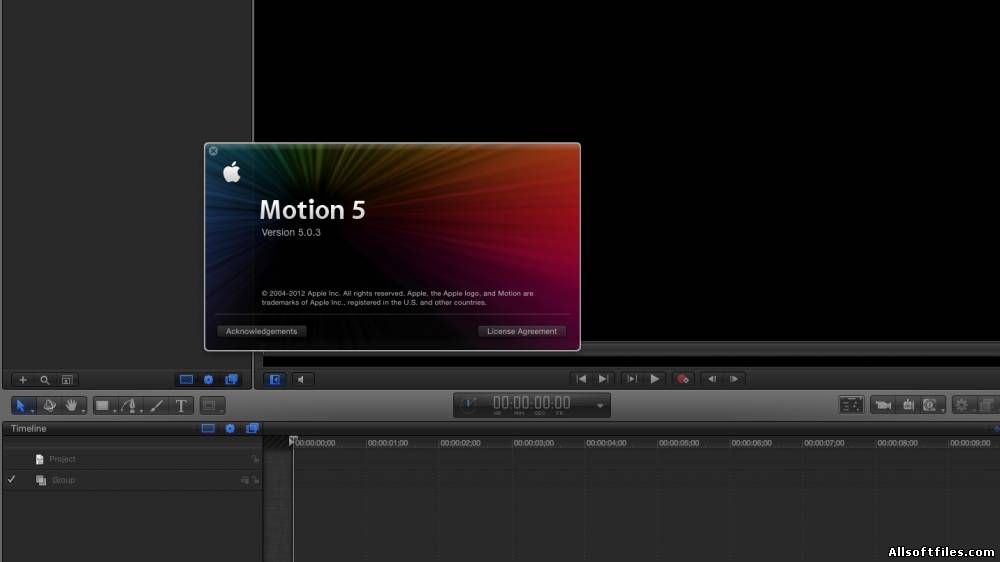Click the search magnifier icon
The image size is (1000, 562).
point(44,380)
